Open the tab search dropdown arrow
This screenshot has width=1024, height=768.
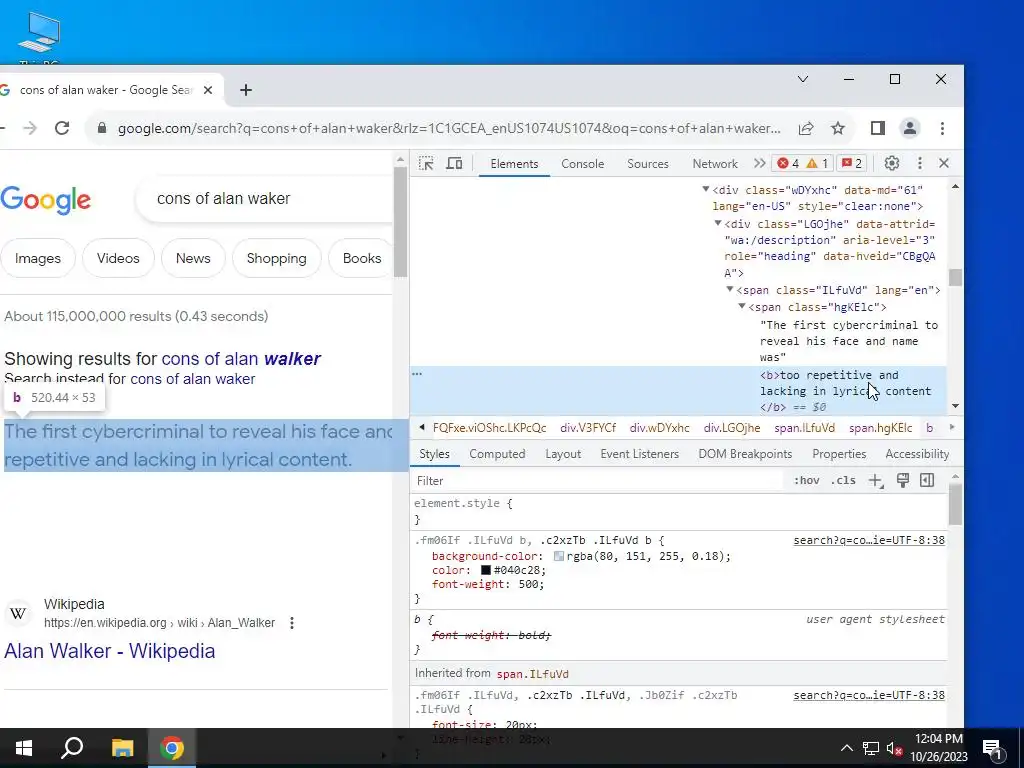pyautogui.click(x=803, y=79)
